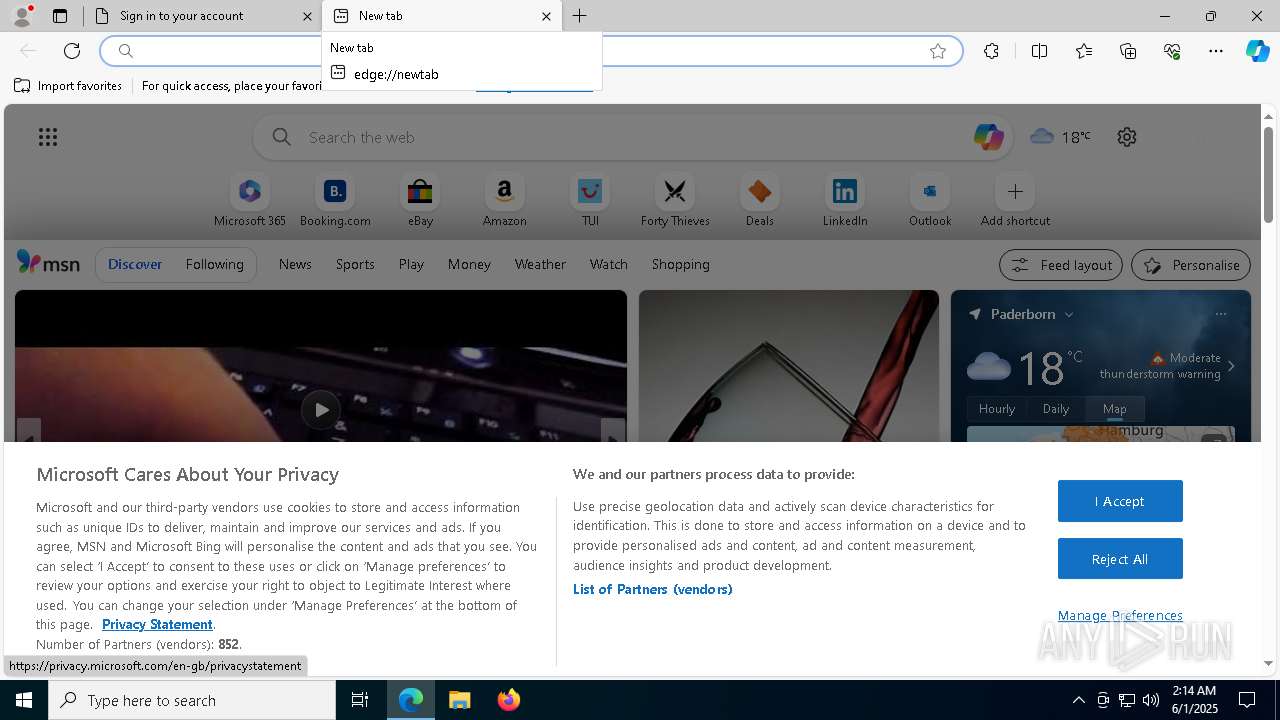Click the Add shortcut plus tile
Viewport: 1280px width, 720px height.
tap(1015, 200)
